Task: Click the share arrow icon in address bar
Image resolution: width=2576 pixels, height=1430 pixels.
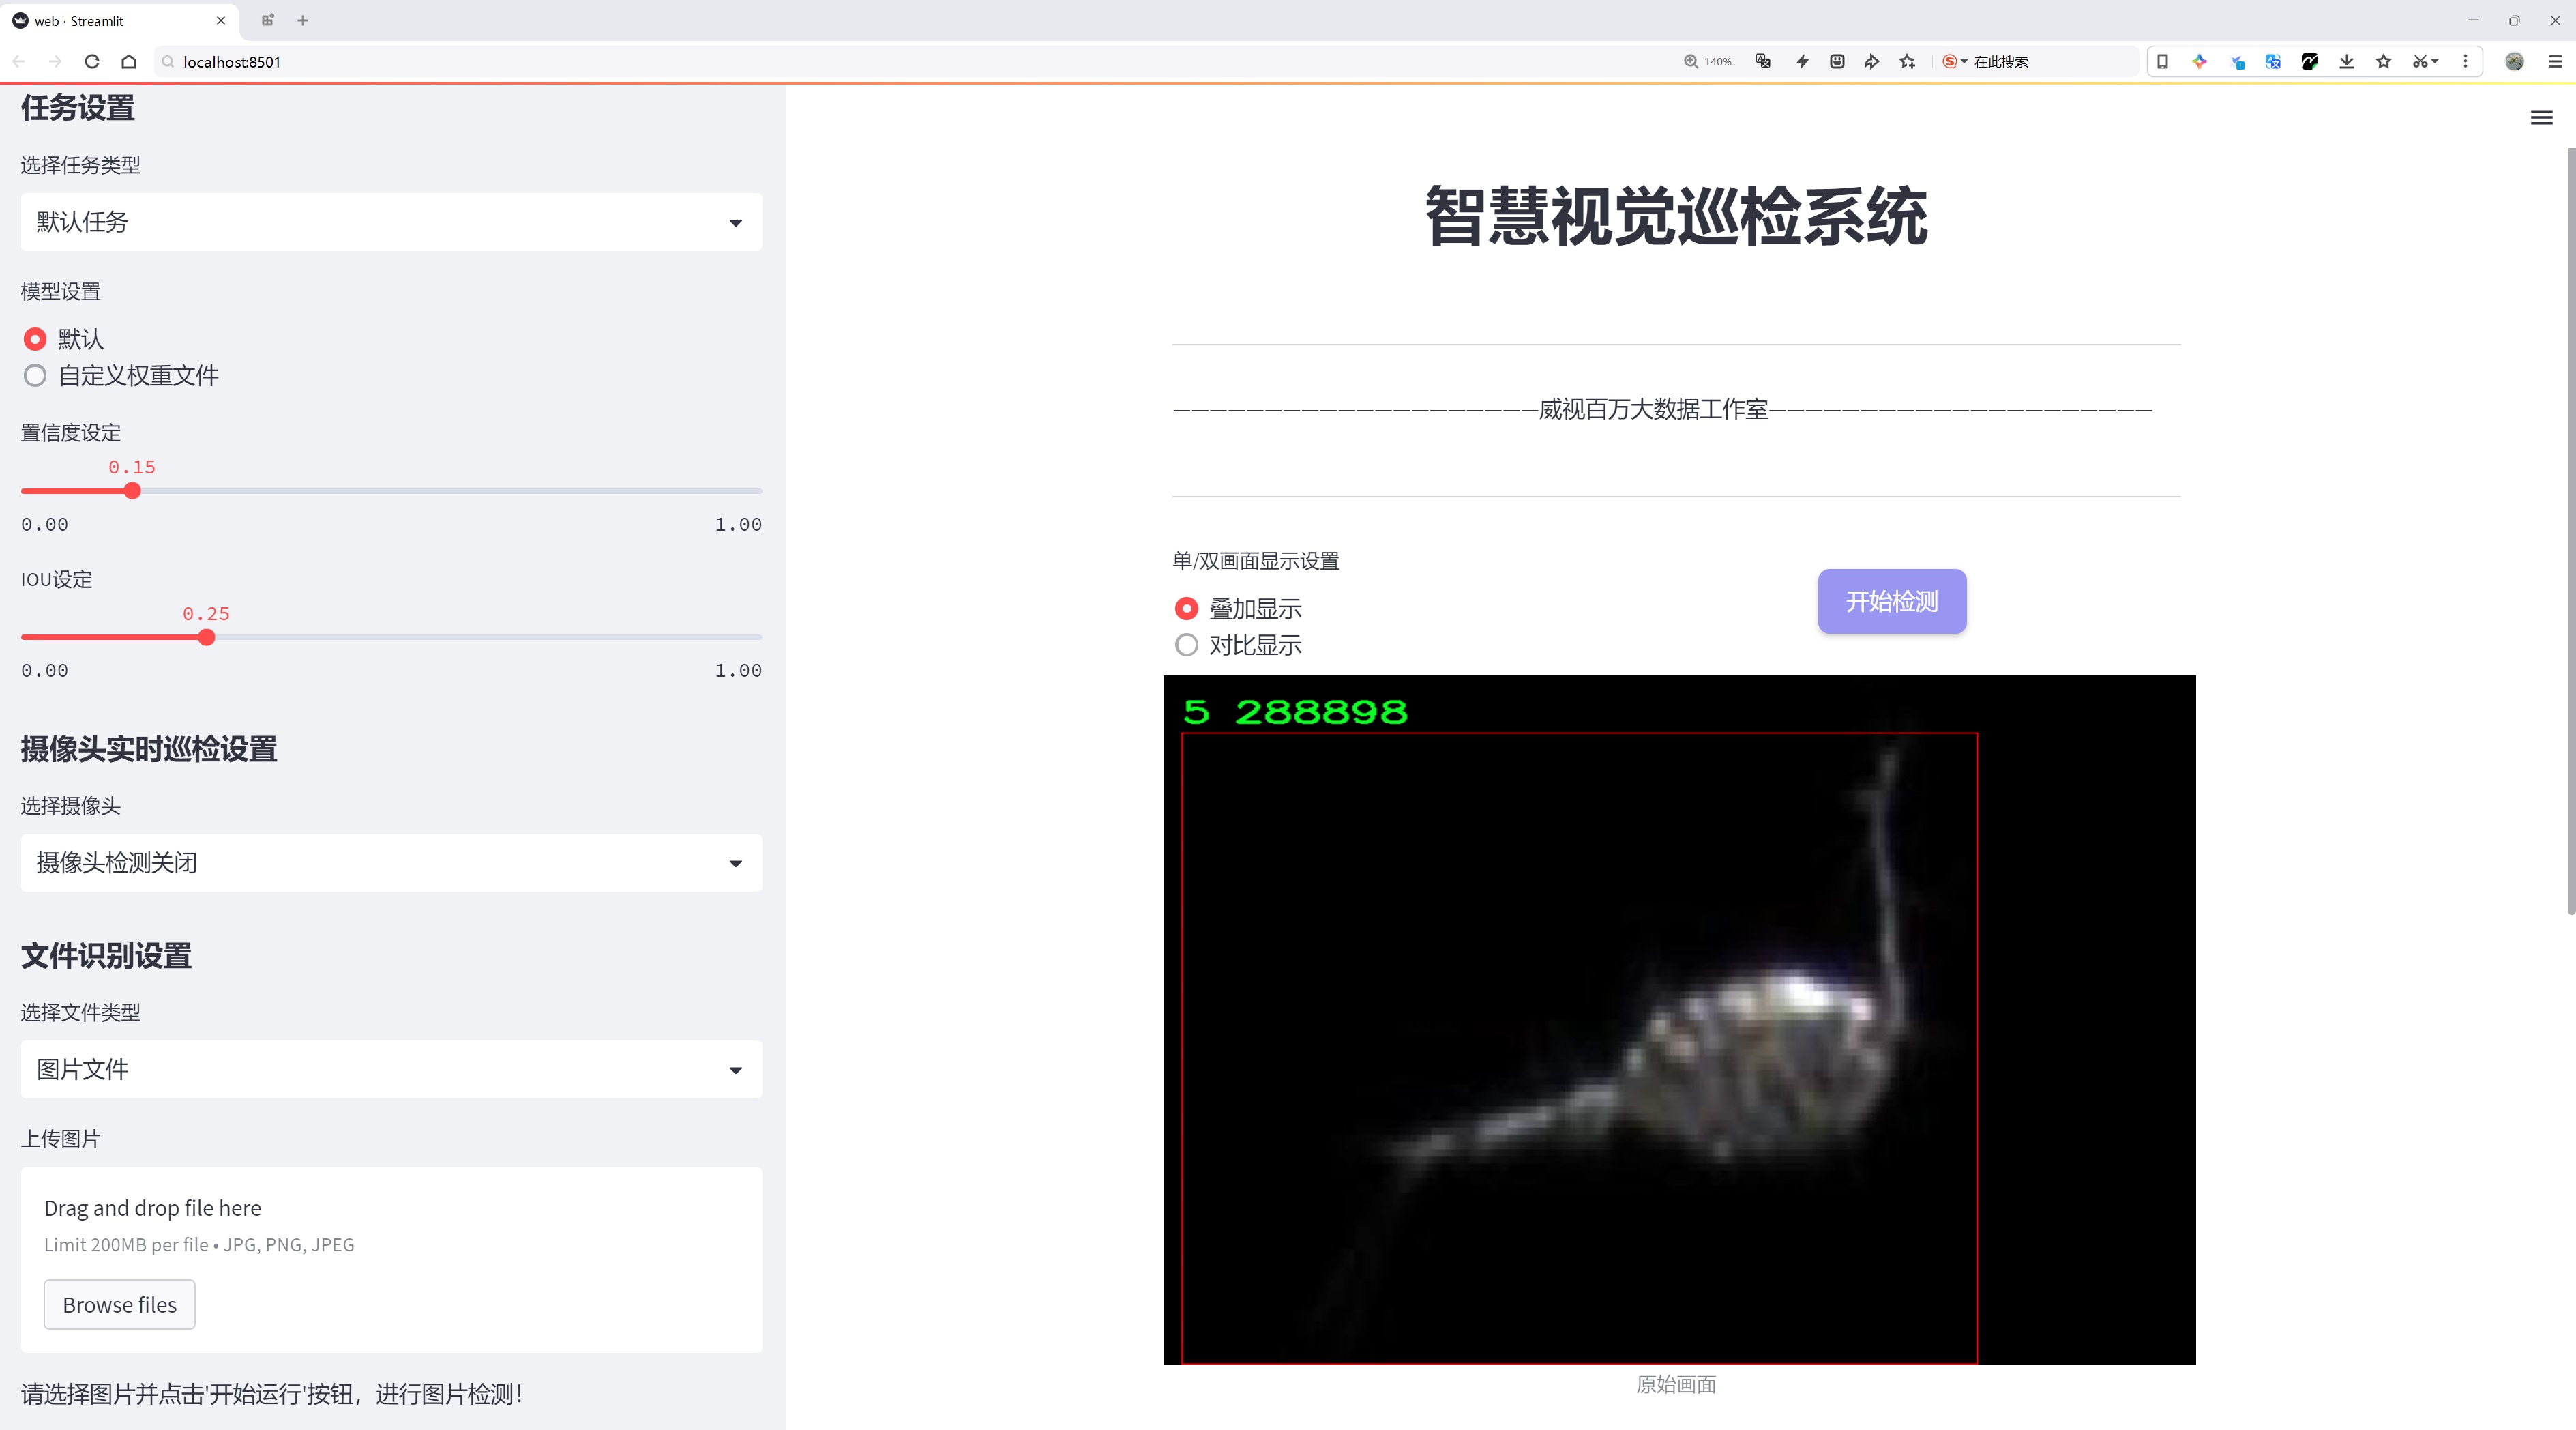Action: [x=1872, y=62]
